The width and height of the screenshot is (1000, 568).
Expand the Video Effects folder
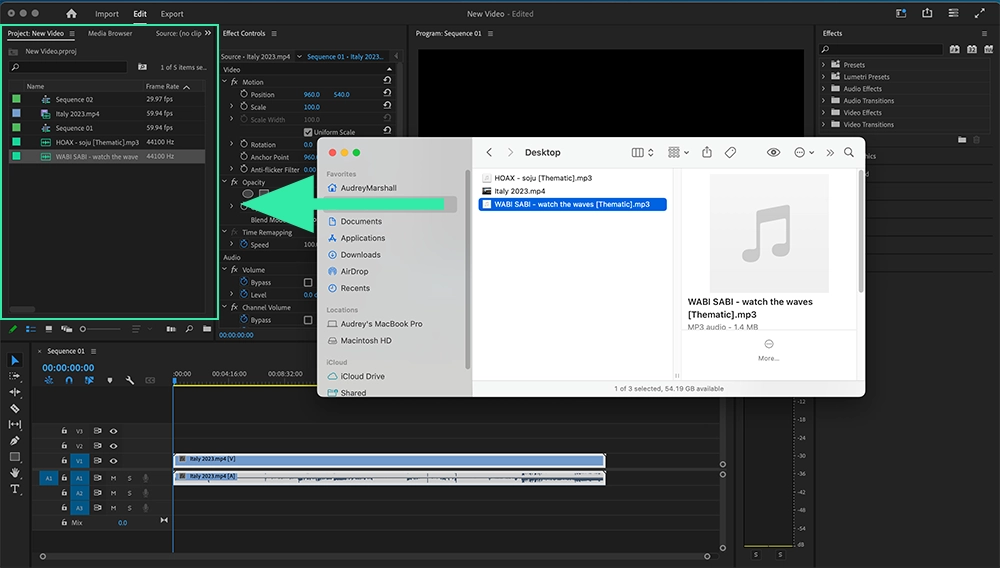823,112
